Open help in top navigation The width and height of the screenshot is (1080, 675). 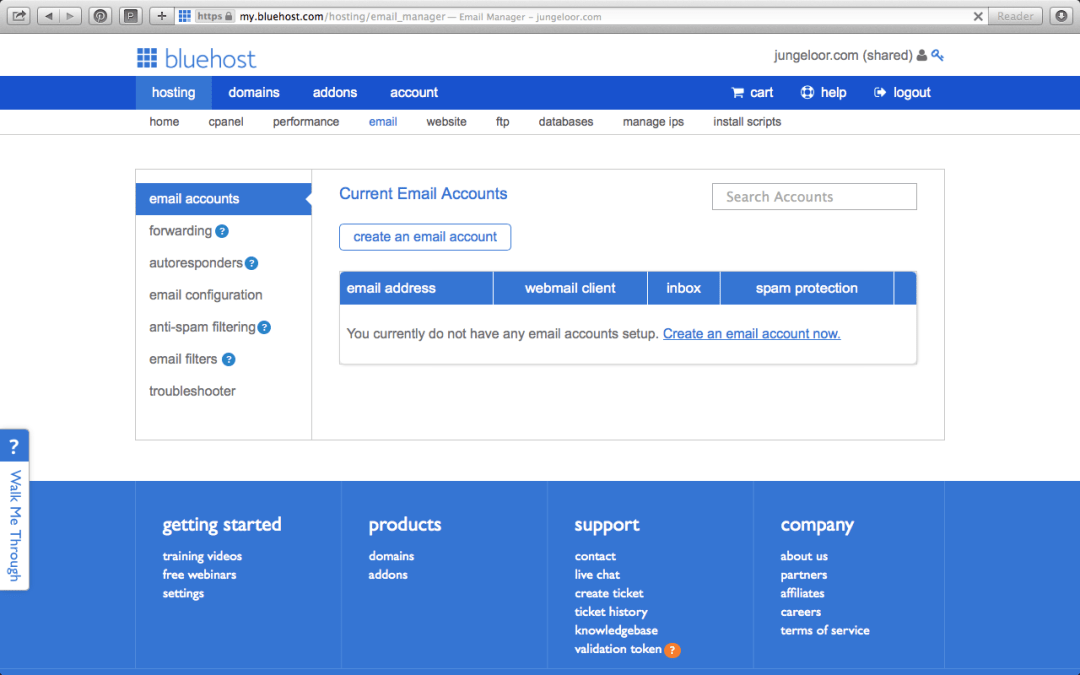(x=823, y=92)
